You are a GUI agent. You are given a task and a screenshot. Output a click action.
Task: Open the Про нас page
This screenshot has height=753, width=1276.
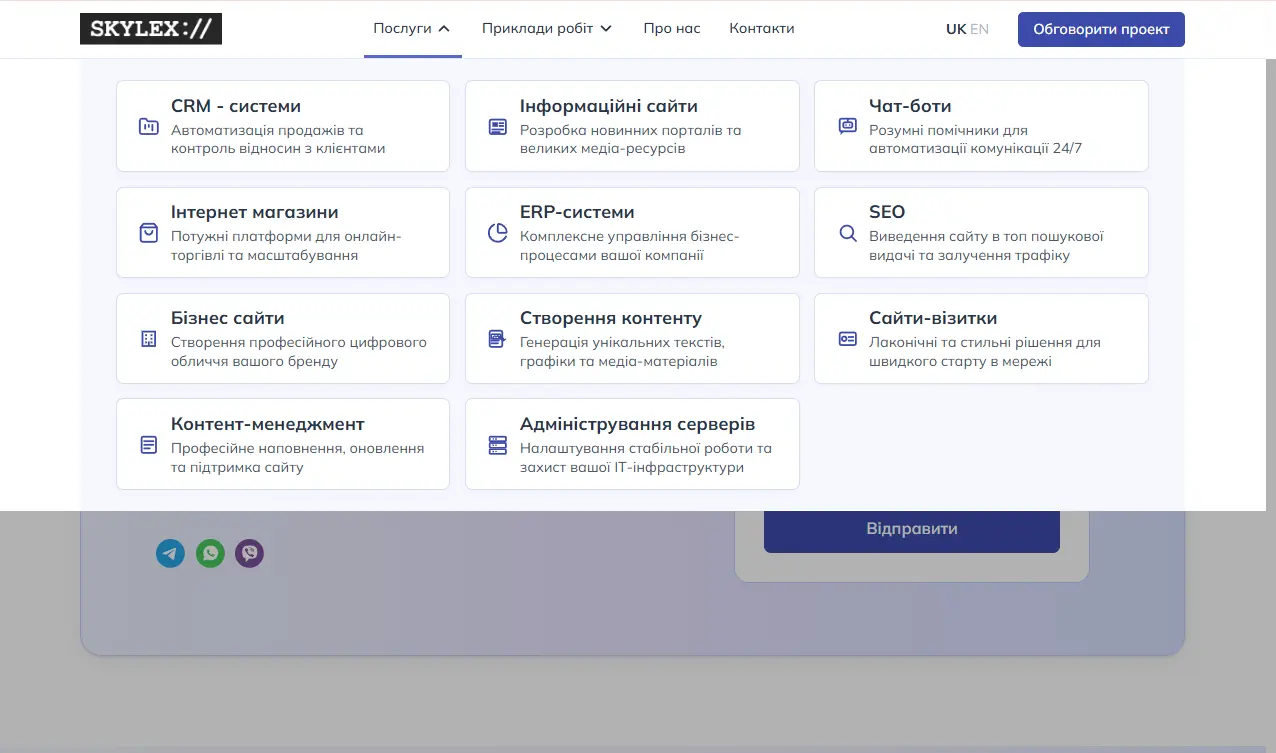click(x=672, y=28)
